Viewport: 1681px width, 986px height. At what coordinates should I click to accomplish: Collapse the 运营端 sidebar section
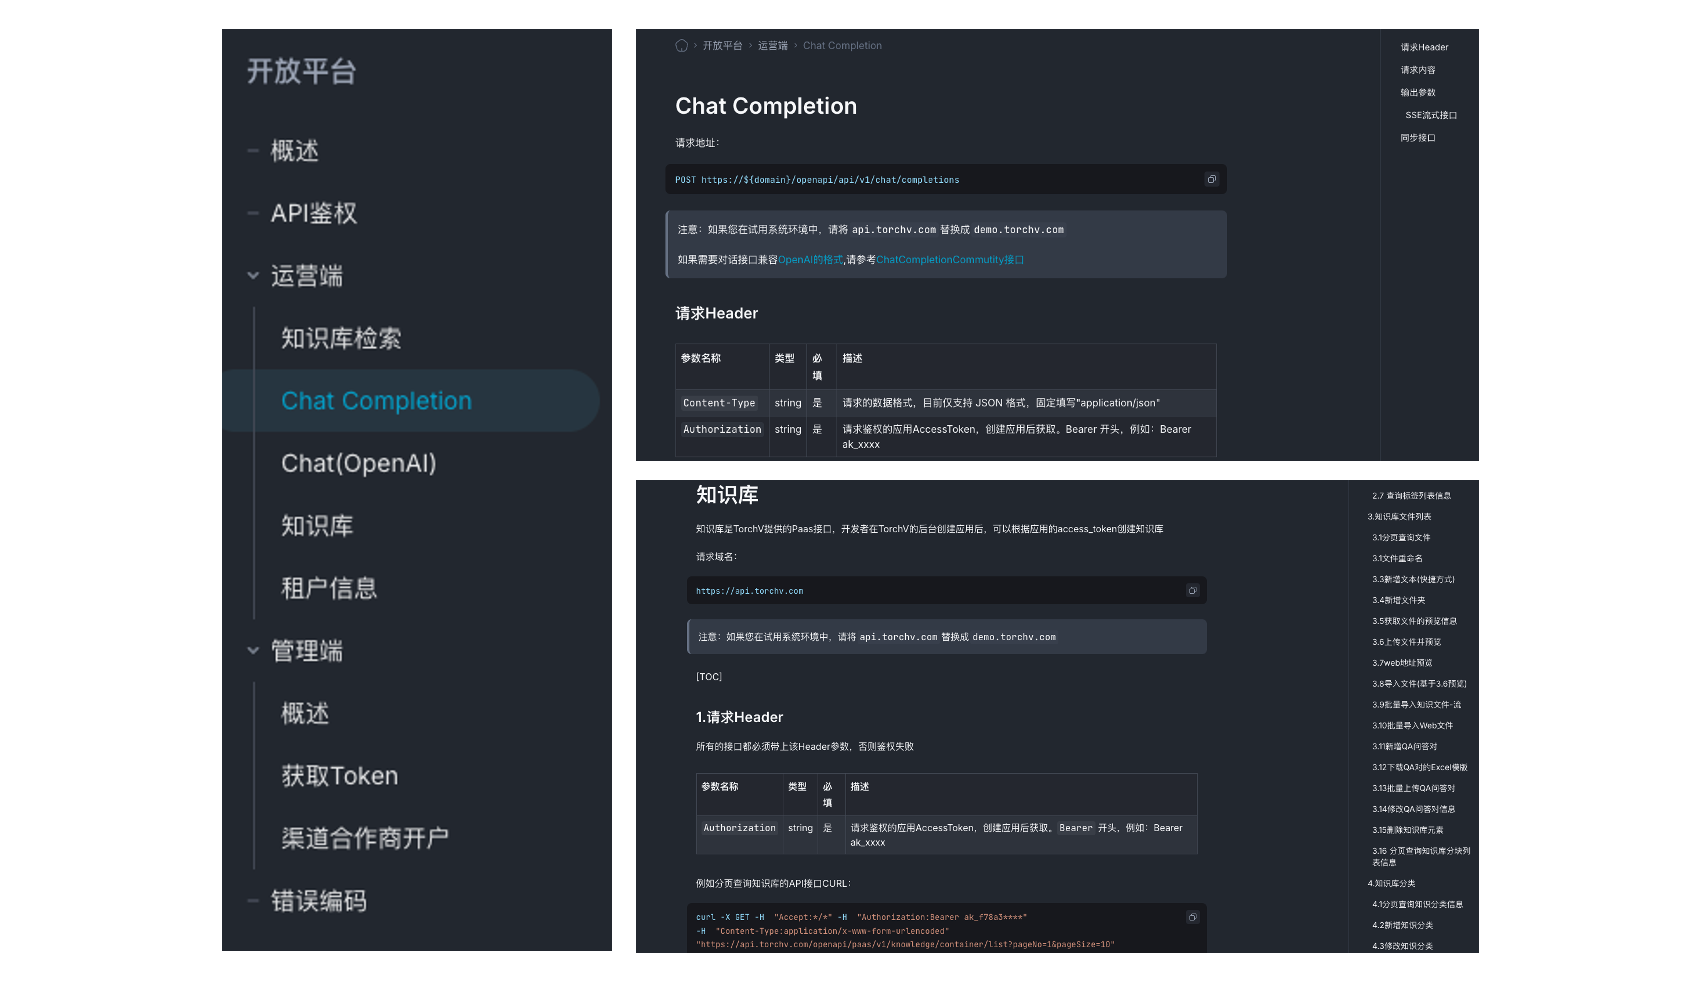253,276
